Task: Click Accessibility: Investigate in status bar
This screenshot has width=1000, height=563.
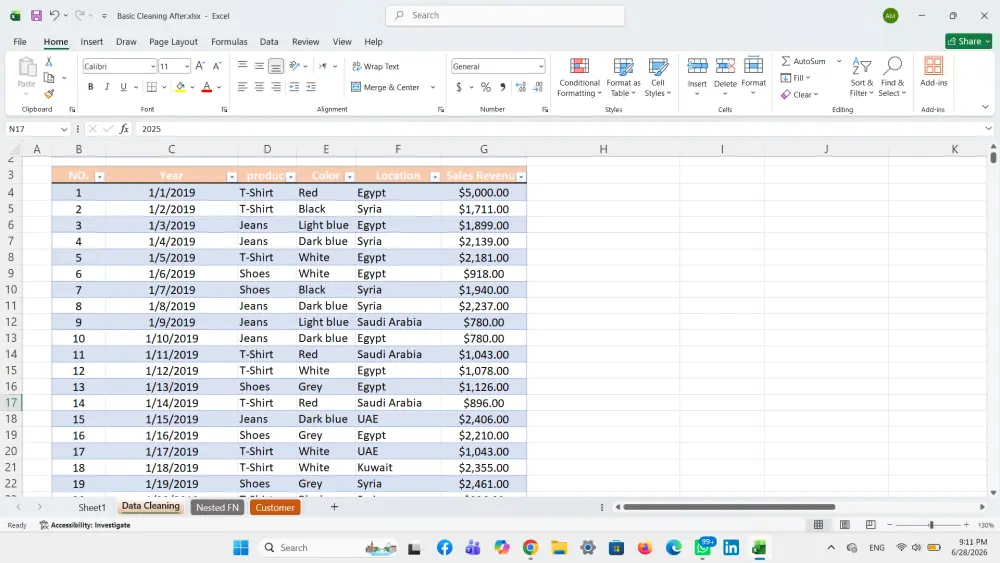Action: click(85, 525)
